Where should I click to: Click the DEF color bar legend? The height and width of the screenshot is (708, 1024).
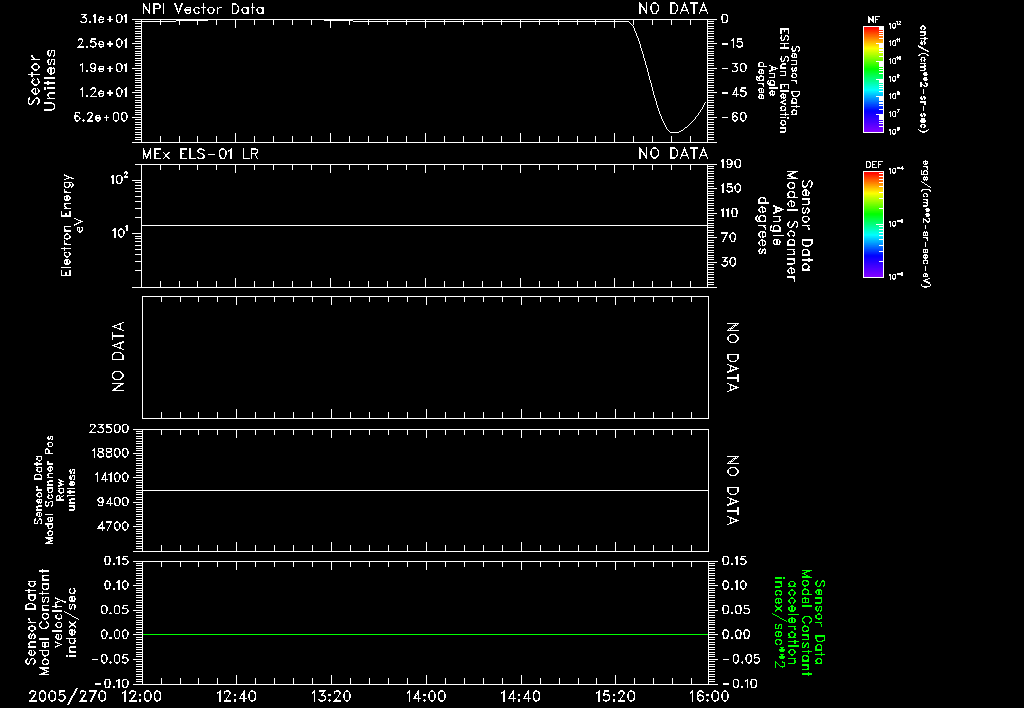[x=873, y=224]
